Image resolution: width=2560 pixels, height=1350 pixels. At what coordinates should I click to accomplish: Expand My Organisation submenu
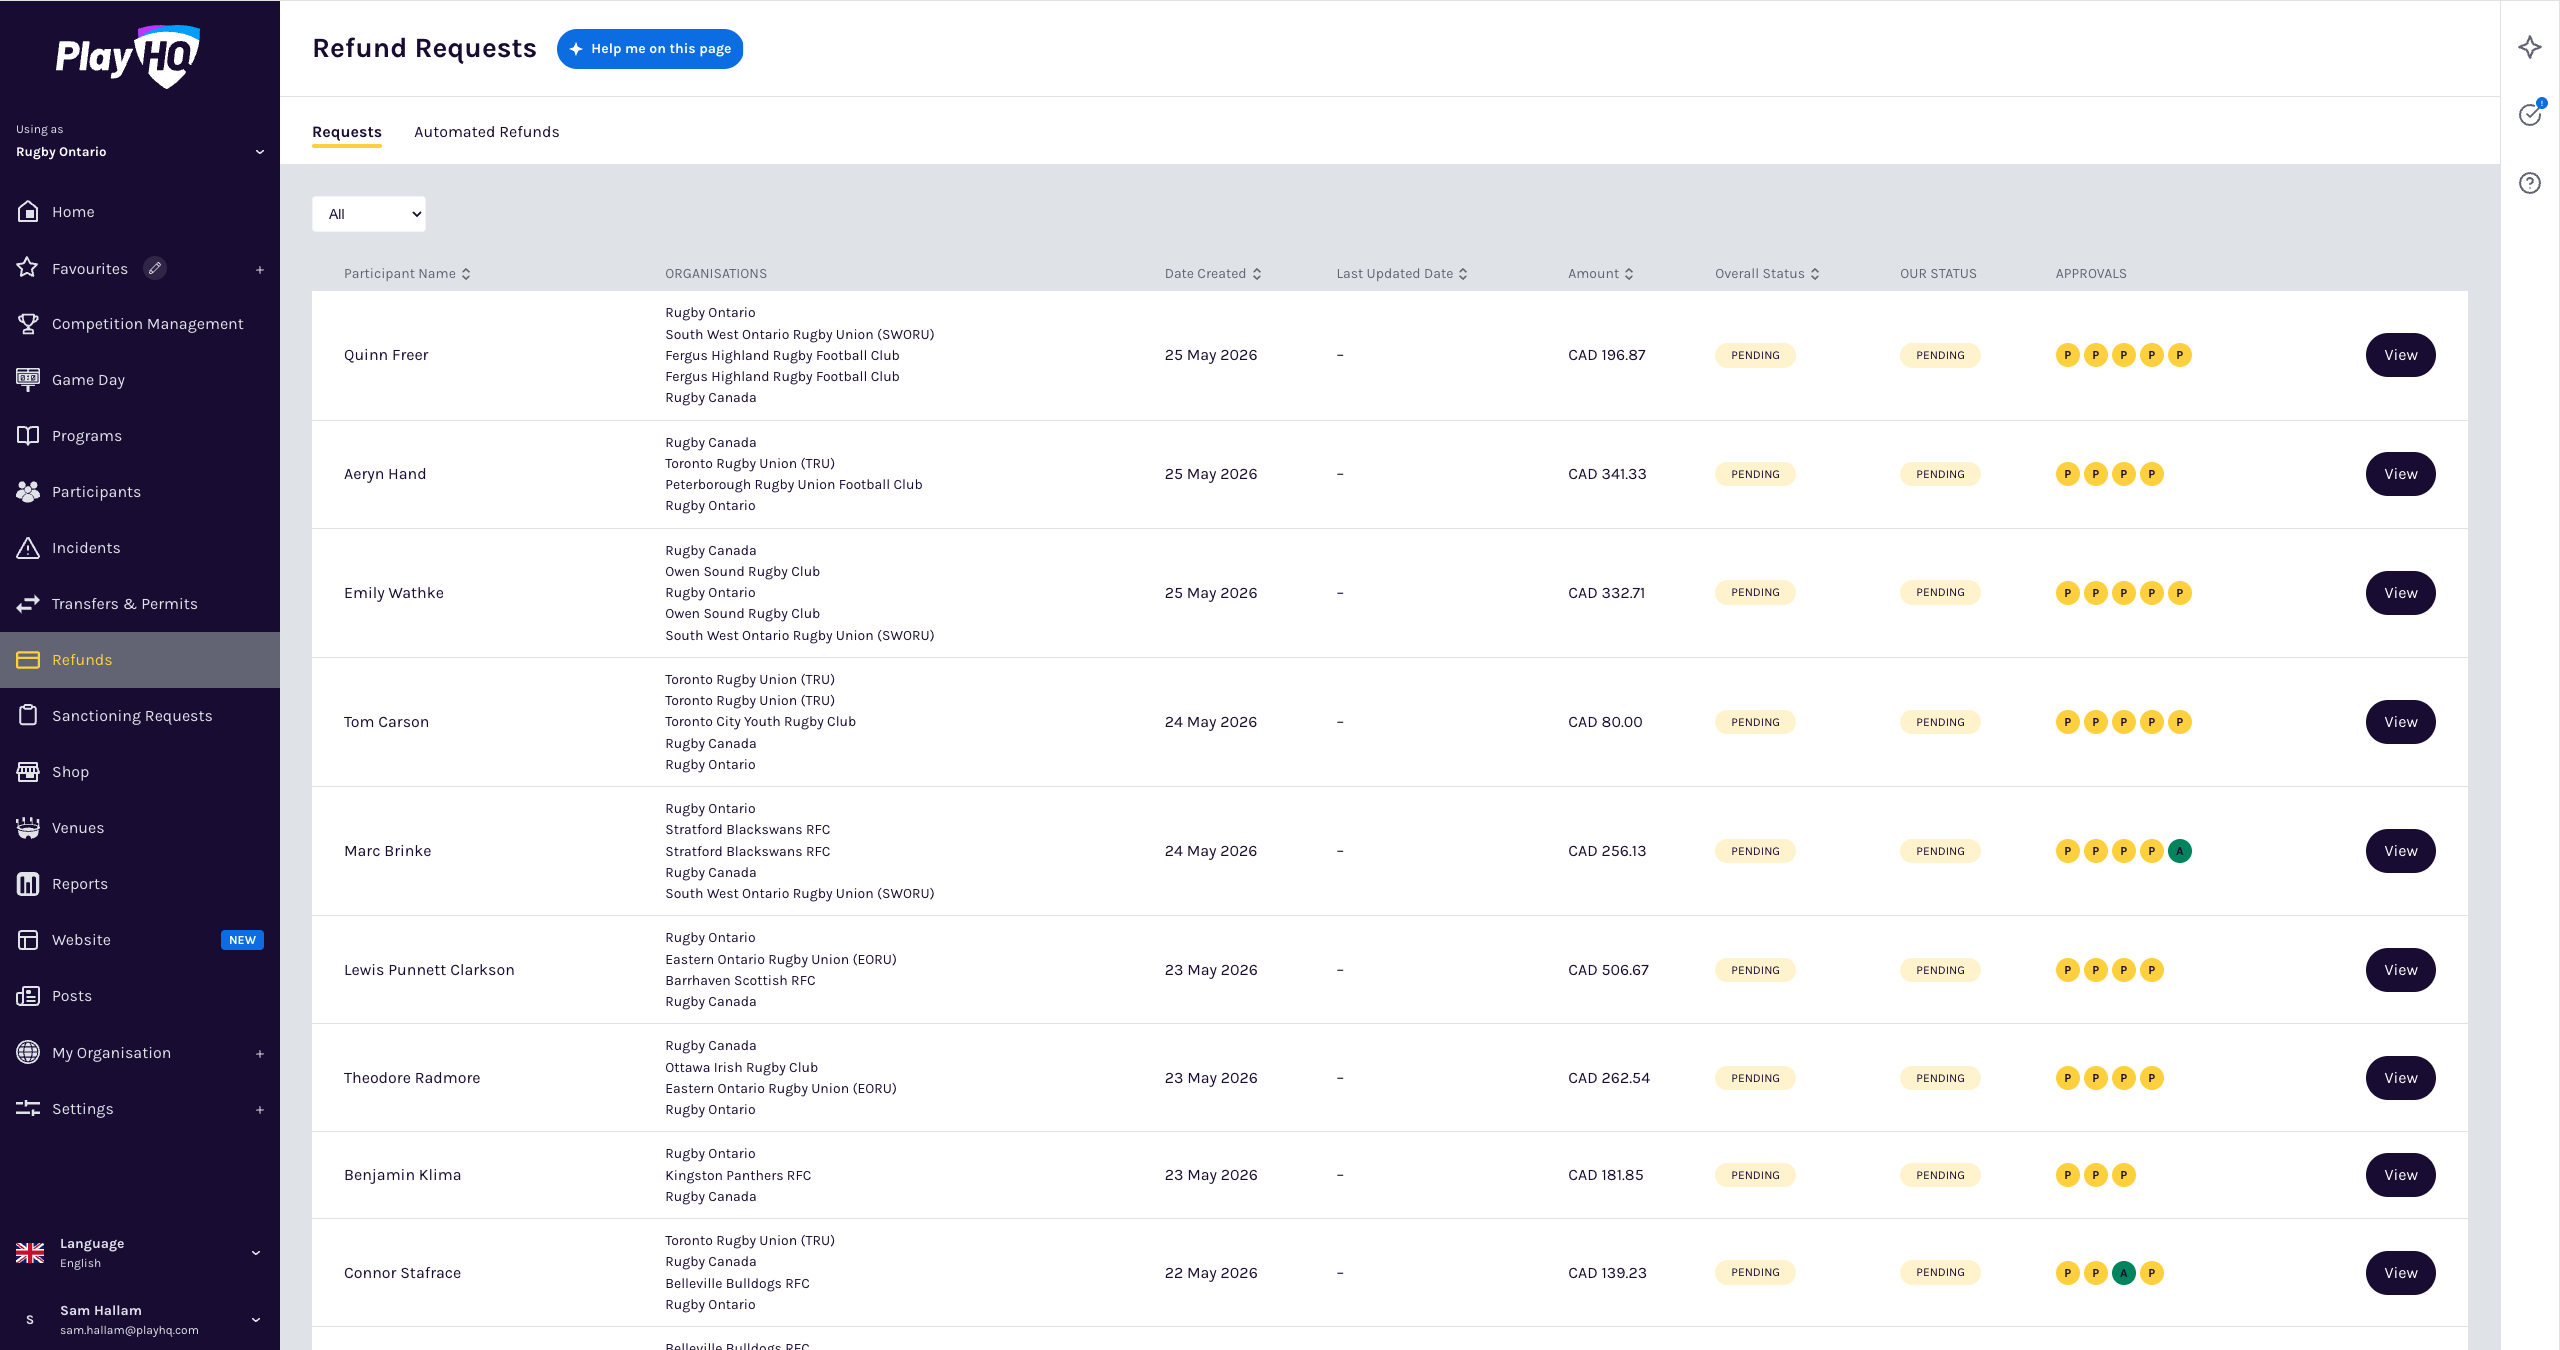click(260, 1054)
